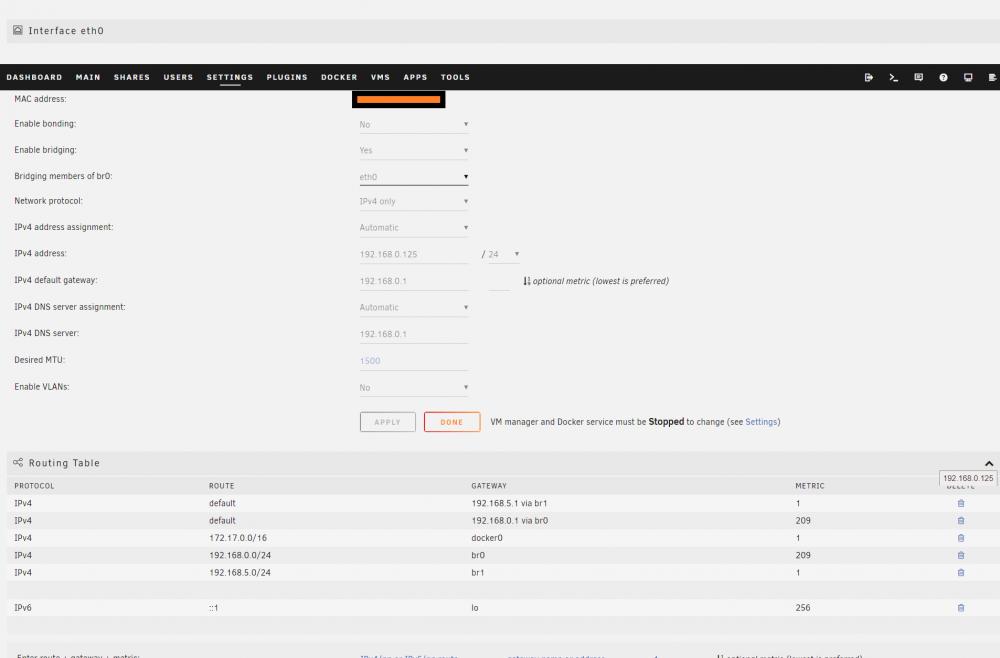Click the info monitor icon in the top bar
The width and height of the screenshot is (1000, 658).
coord(968,77)
